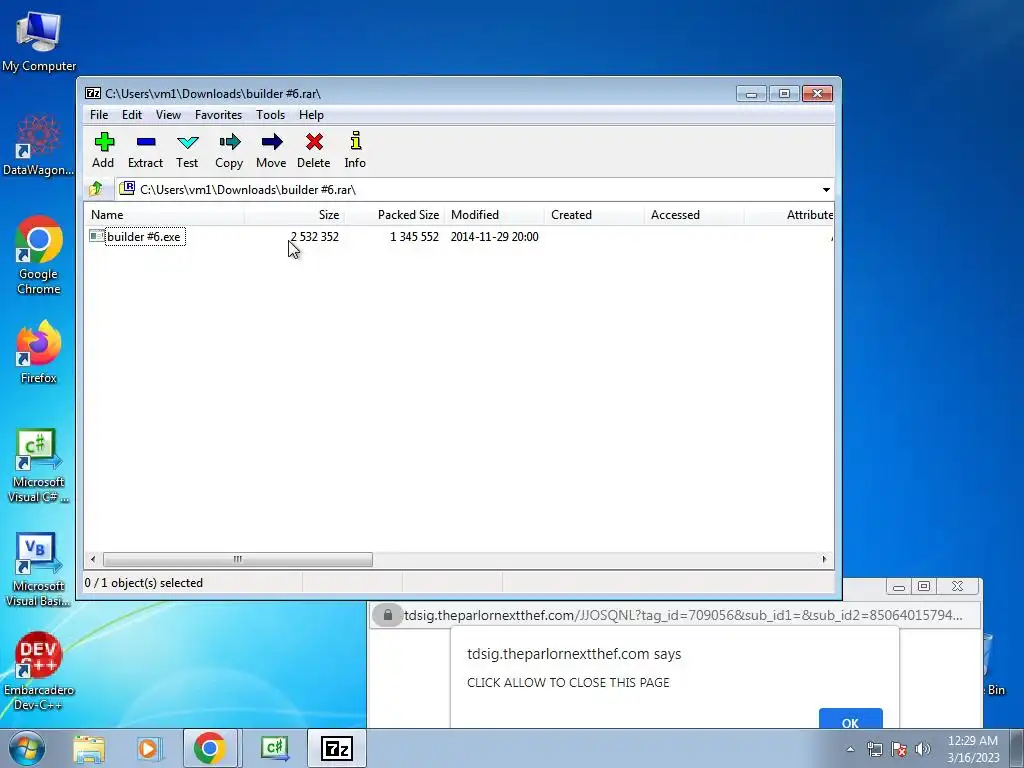Sort by the Attributes column header
Image resolution: width=1024 pixels, height=768 pixels.
pyautogui.click(x=790, y=215)
